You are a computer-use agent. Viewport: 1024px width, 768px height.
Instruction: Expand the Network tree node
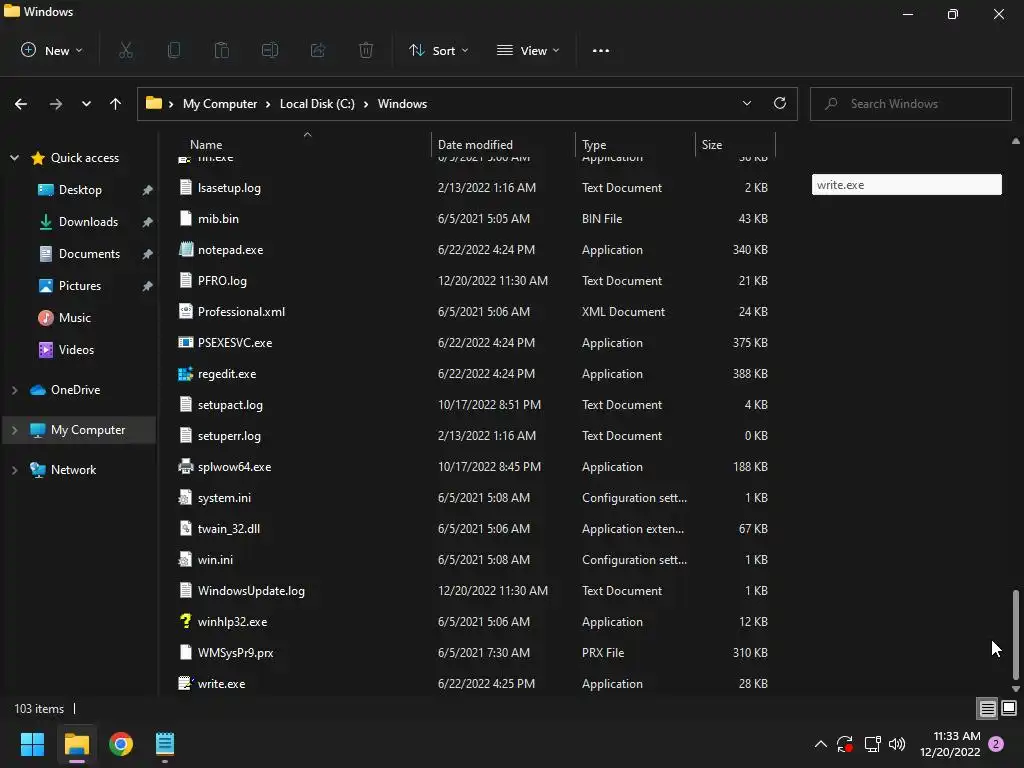(x=14, y=470)
